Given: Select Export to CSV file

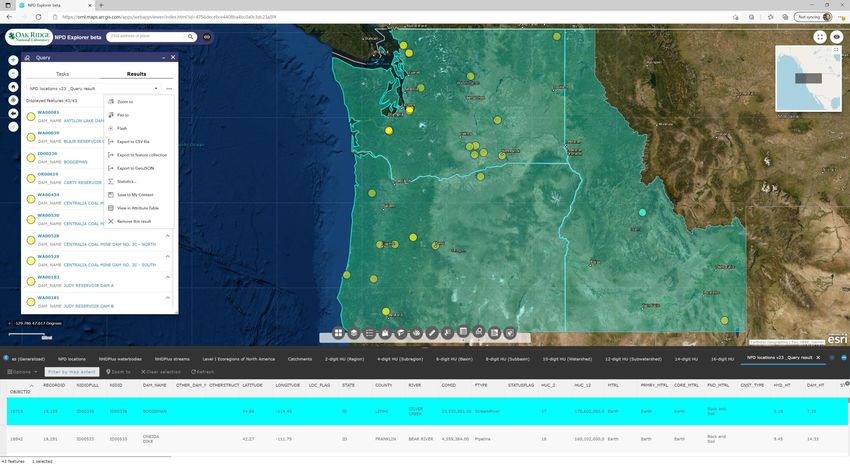Looking at the screenshot, I should click(133, 141).
